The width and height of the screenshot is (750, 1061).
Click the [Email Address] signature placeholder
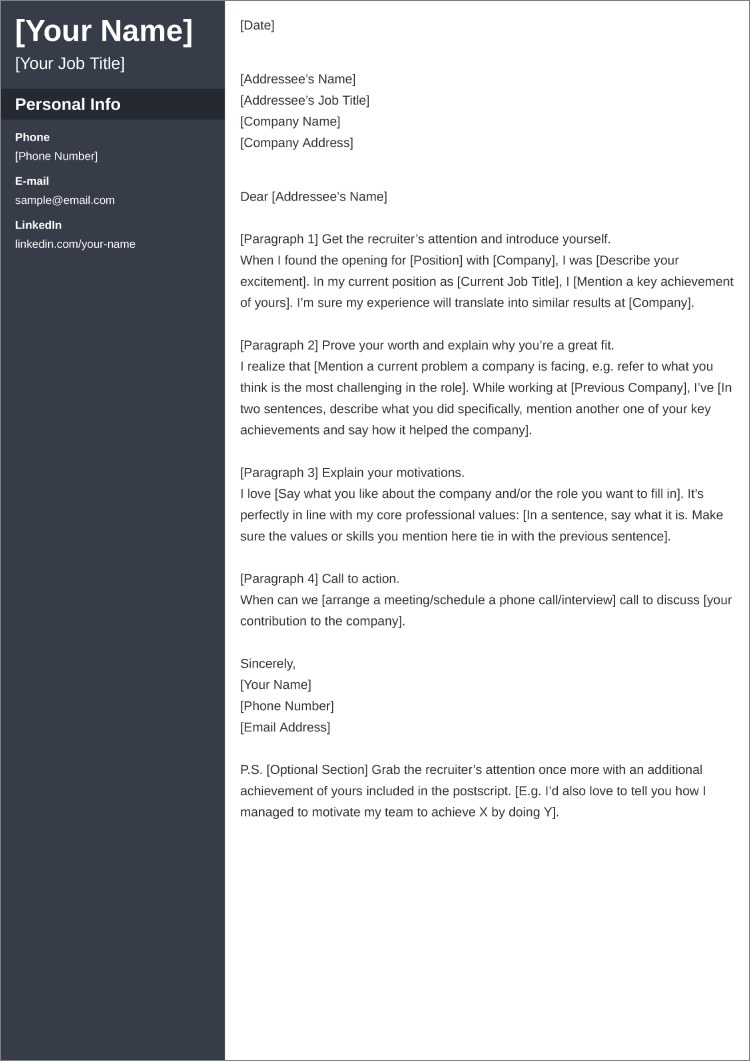coord(285,727)
